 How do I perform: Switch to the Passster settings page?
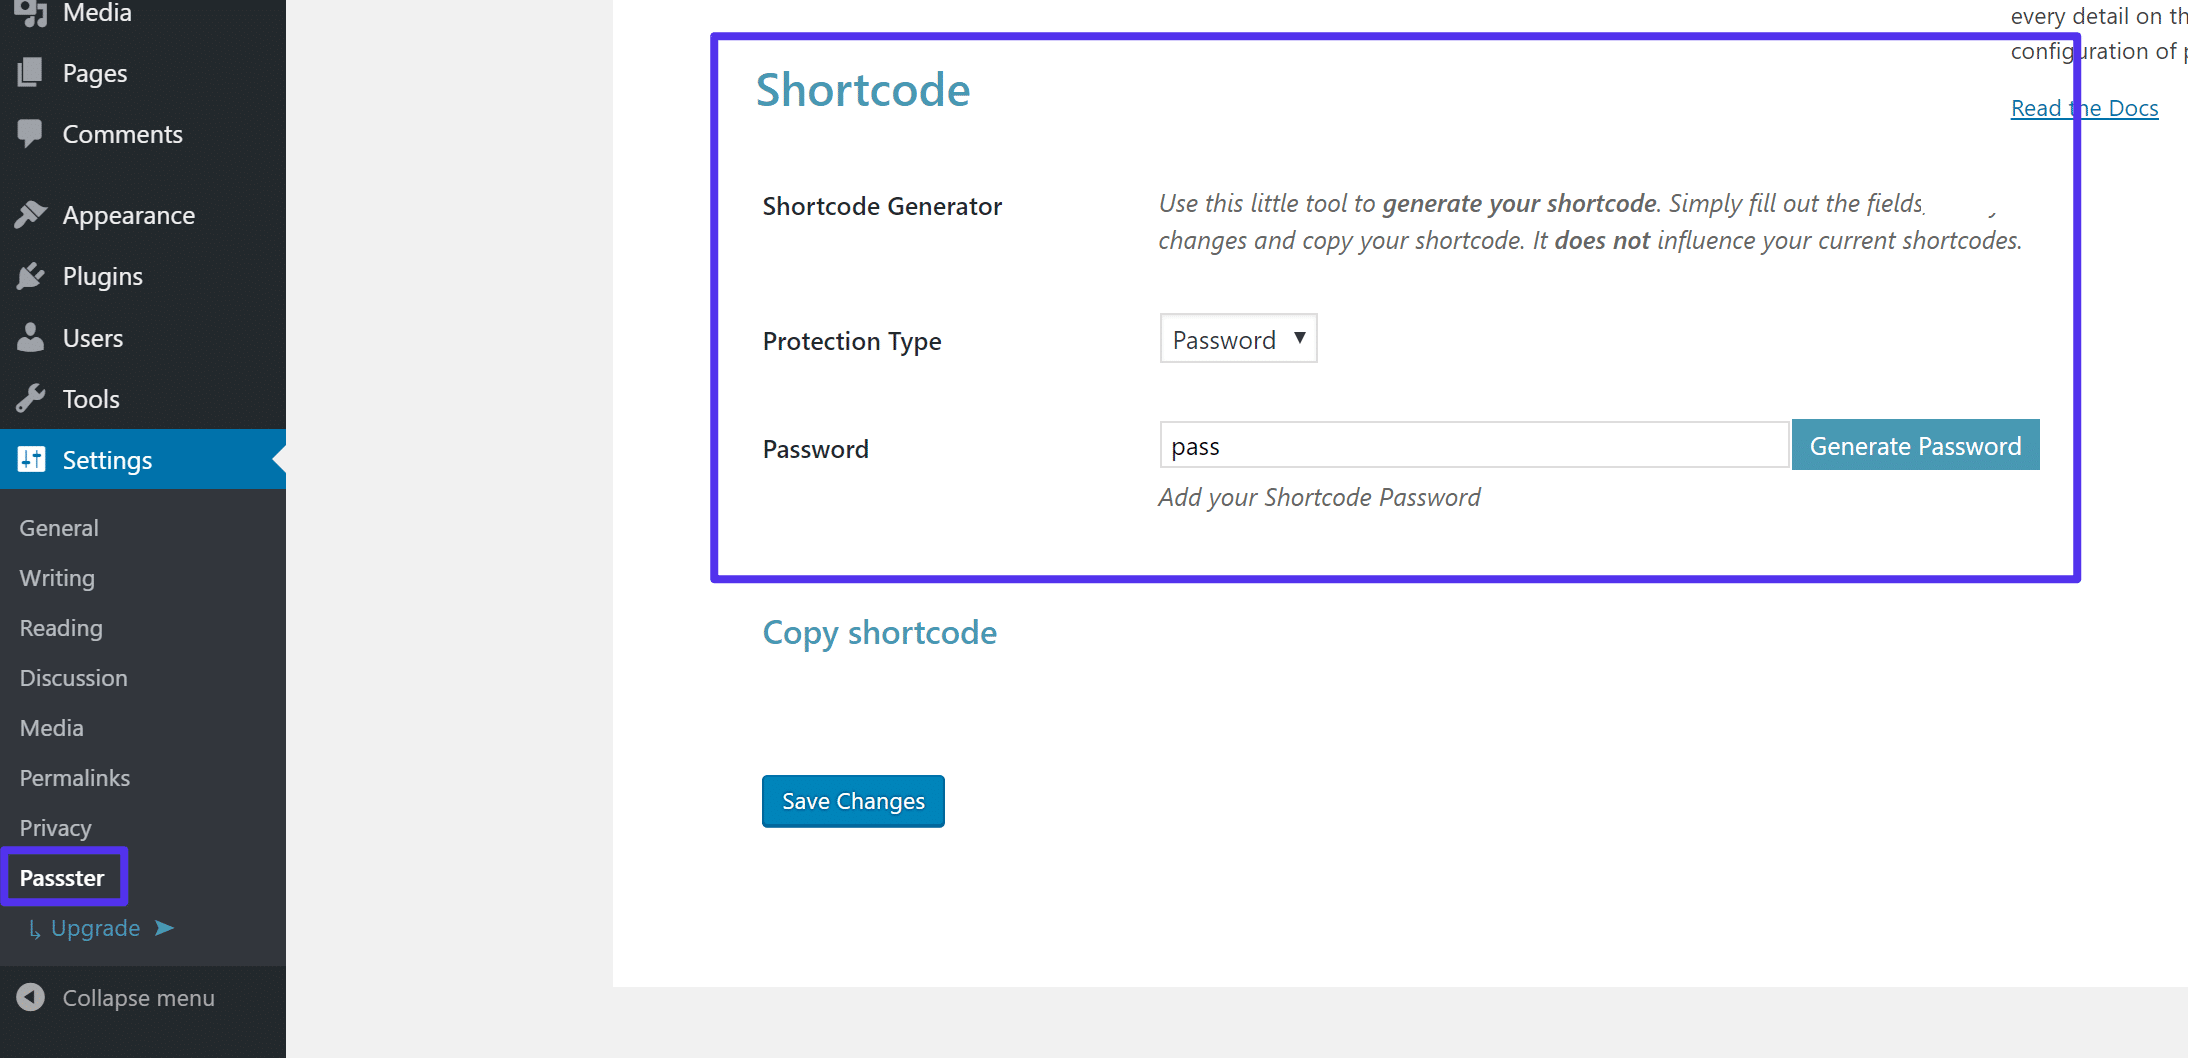click(x=62, y=877)
